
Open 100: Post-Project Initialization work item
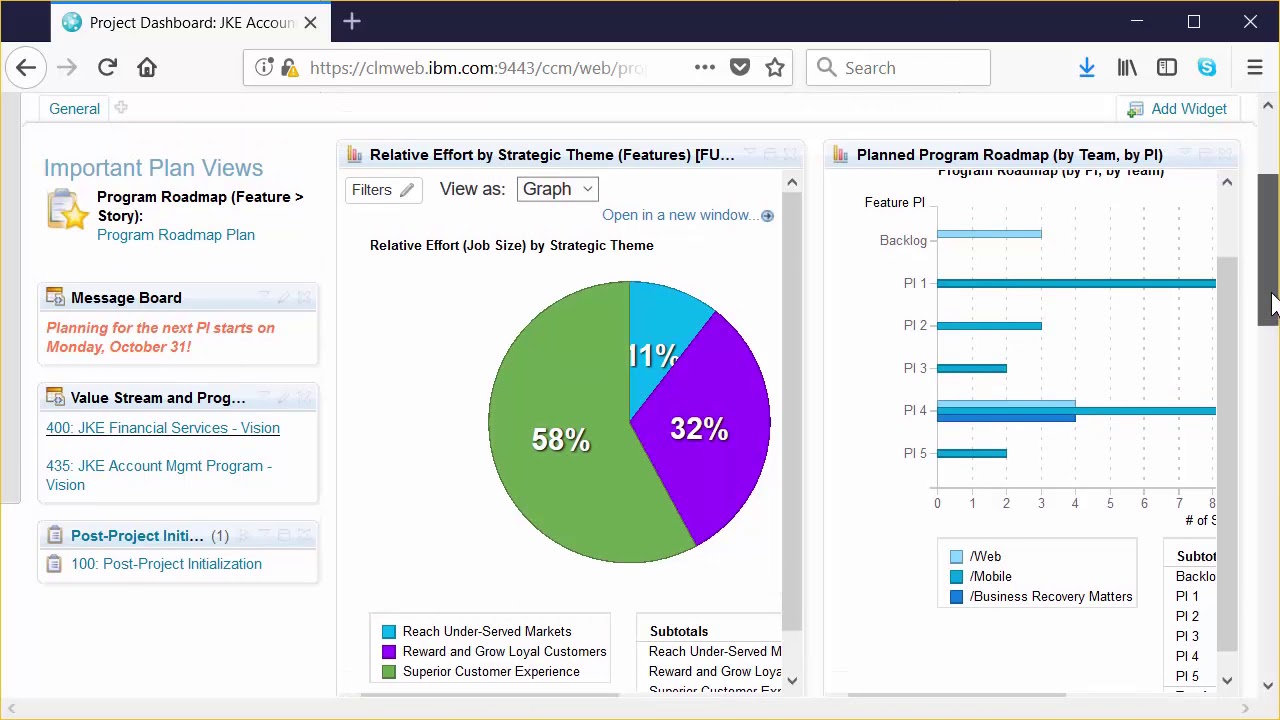[166, 564]
